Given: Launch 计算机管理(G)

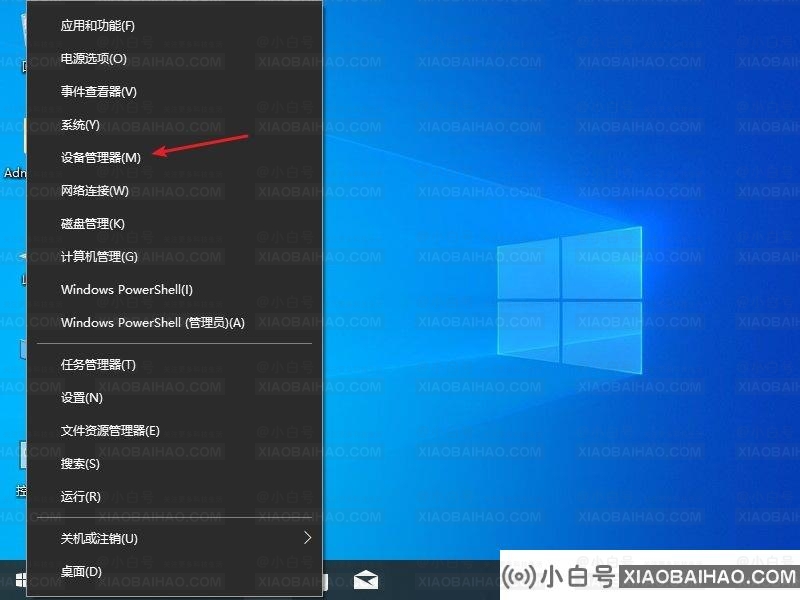Looking at the screenshot, I should [x=174, y=257].
